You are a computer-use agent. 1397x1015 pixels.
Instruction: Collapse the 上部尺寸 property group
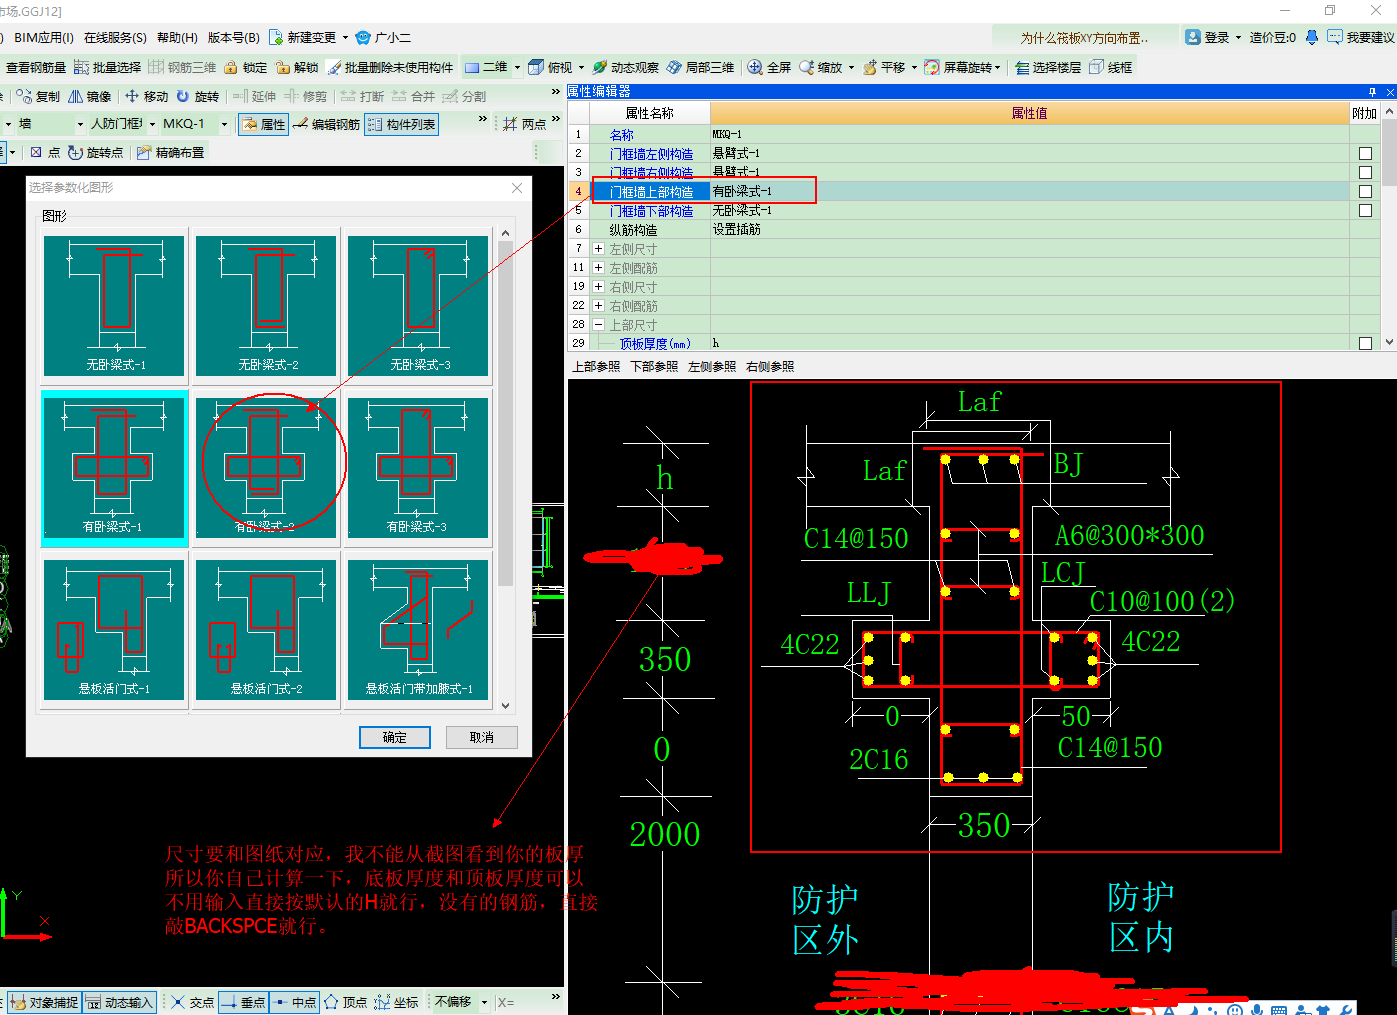[x=598, y=325]
